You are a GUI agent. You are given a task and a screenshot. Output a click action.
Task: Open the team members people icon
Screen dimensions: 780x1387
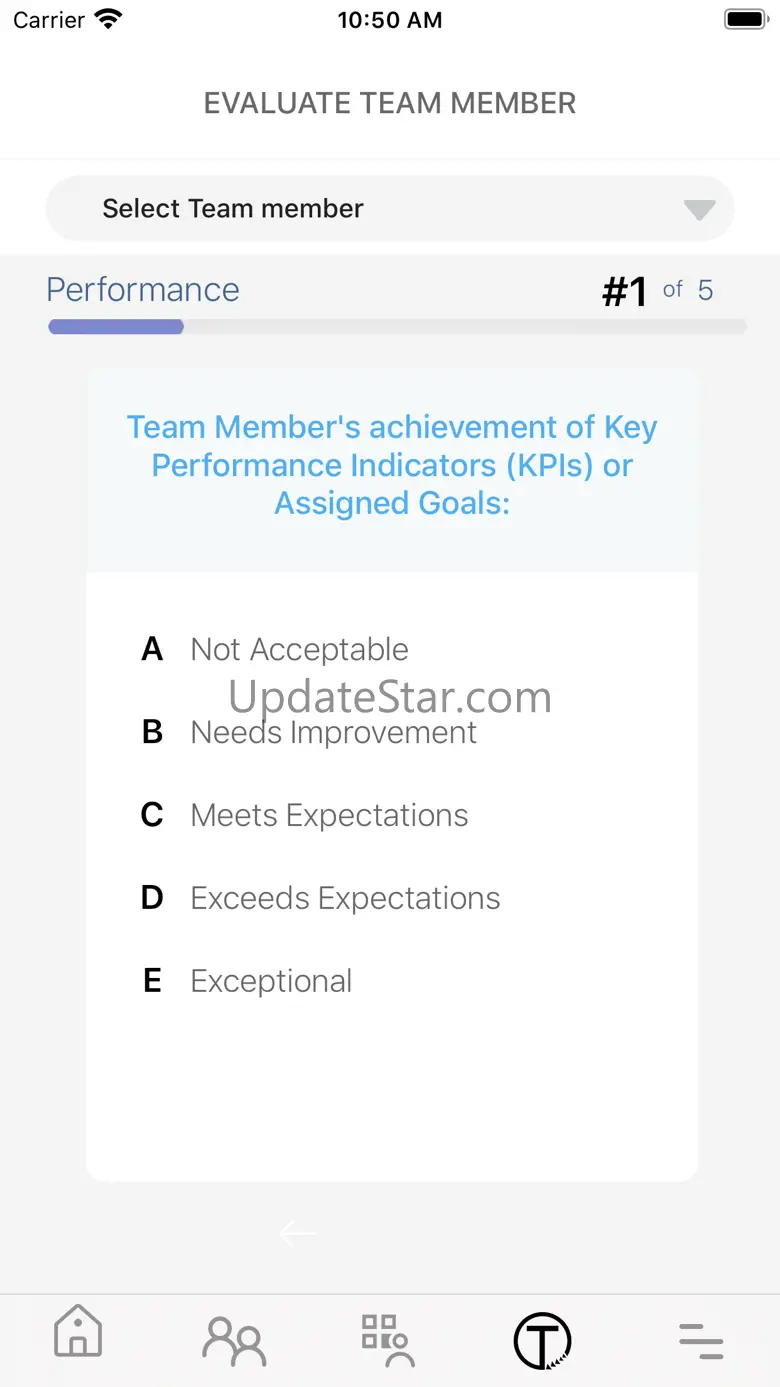[x=234, y=1341]
